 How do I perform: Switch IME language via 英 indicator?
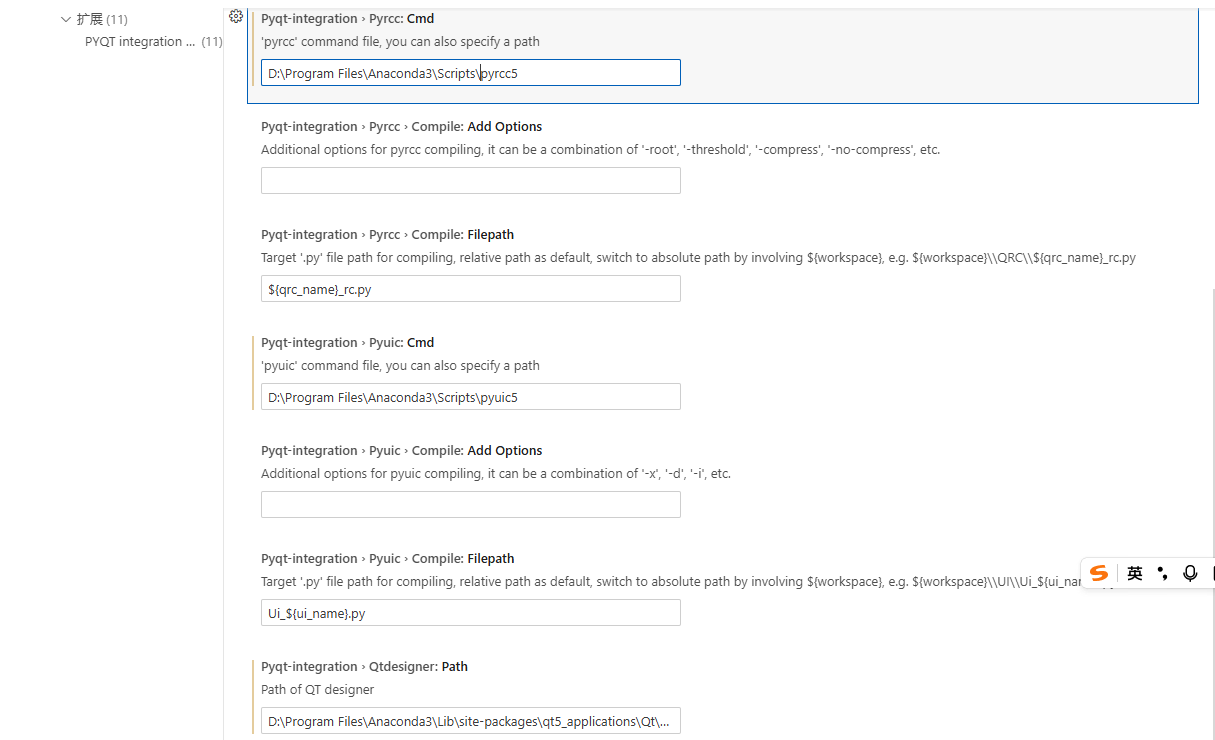(1134, 573)
